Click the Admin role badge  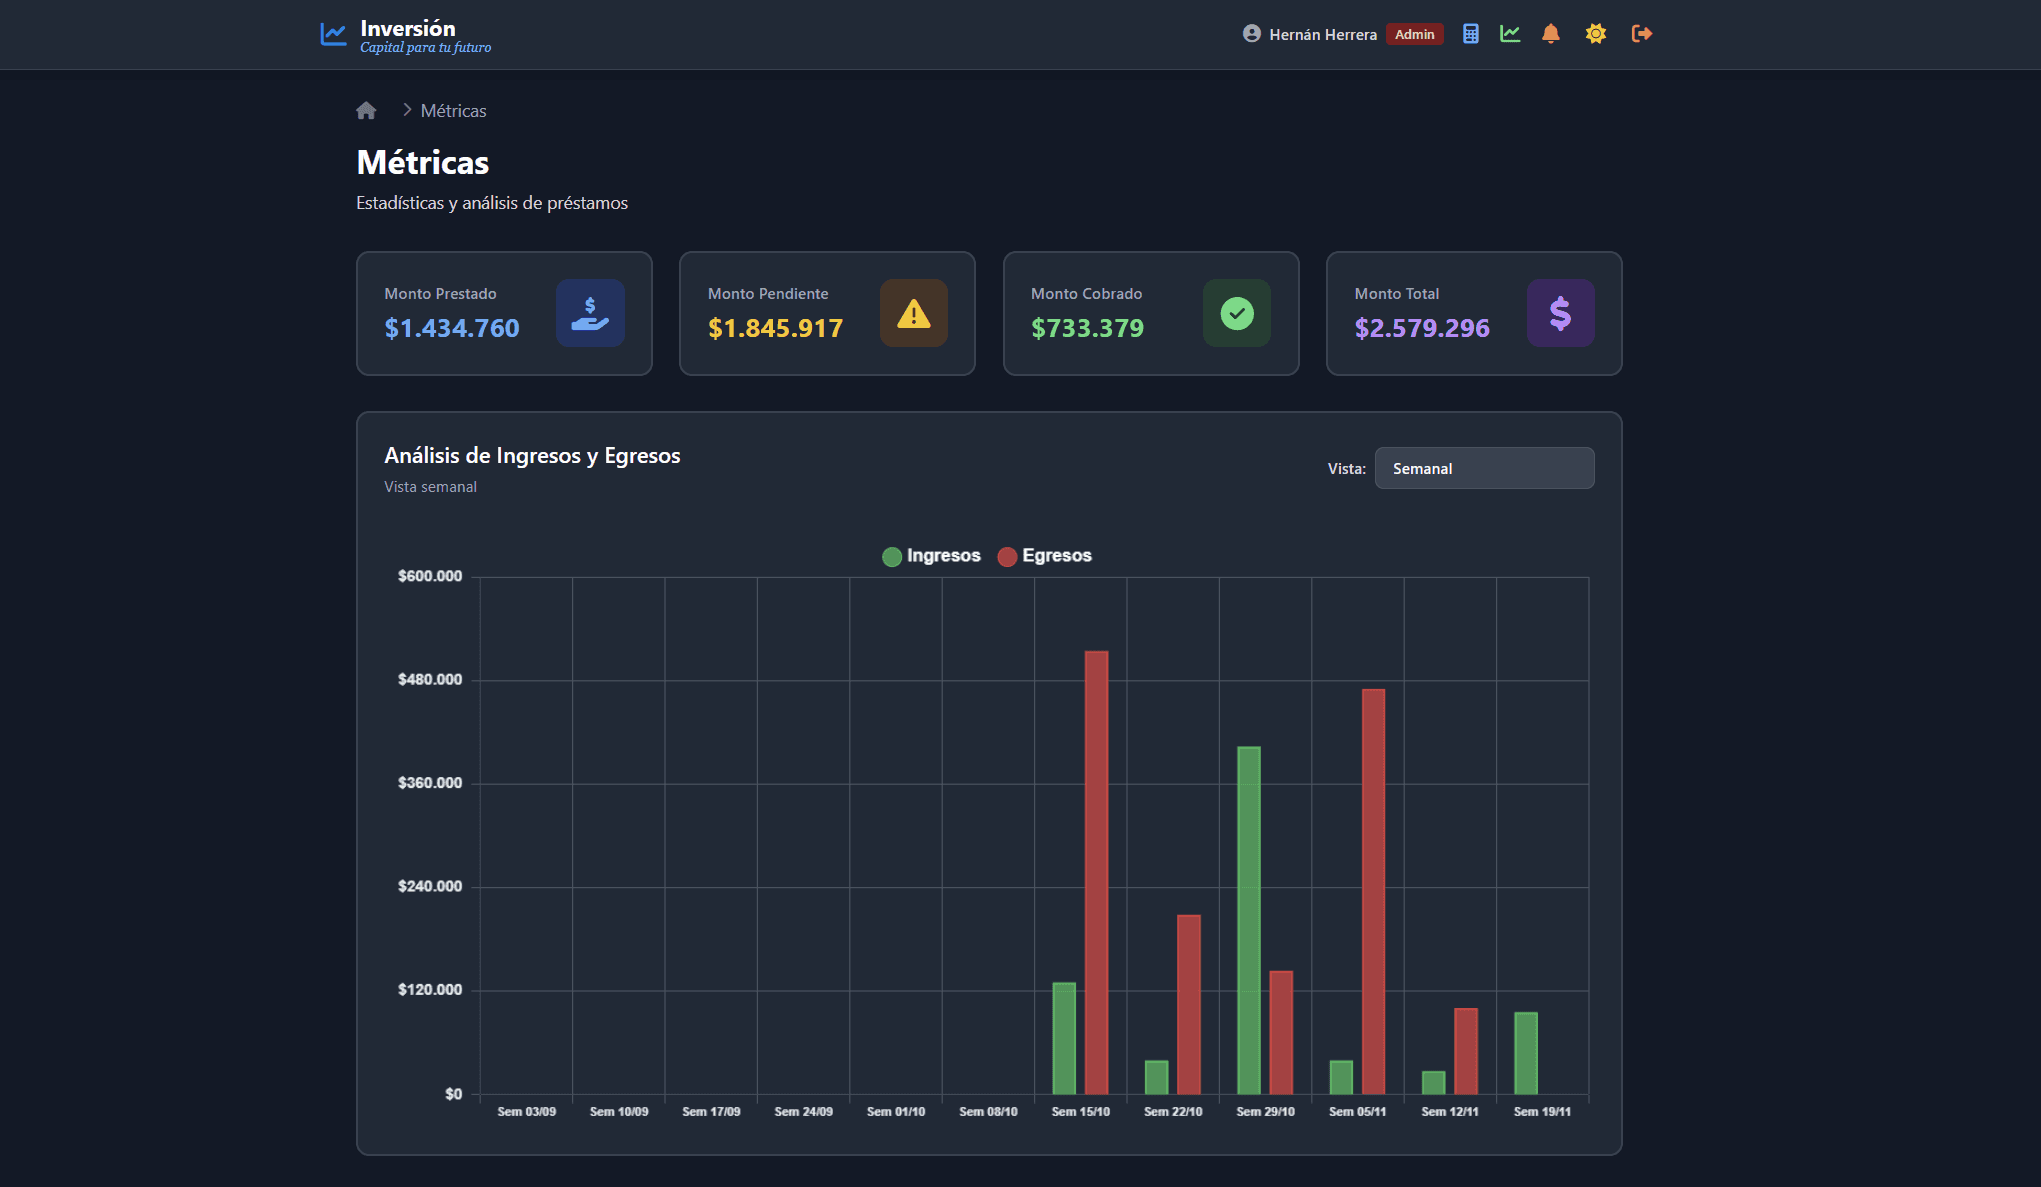point(1414,35)
